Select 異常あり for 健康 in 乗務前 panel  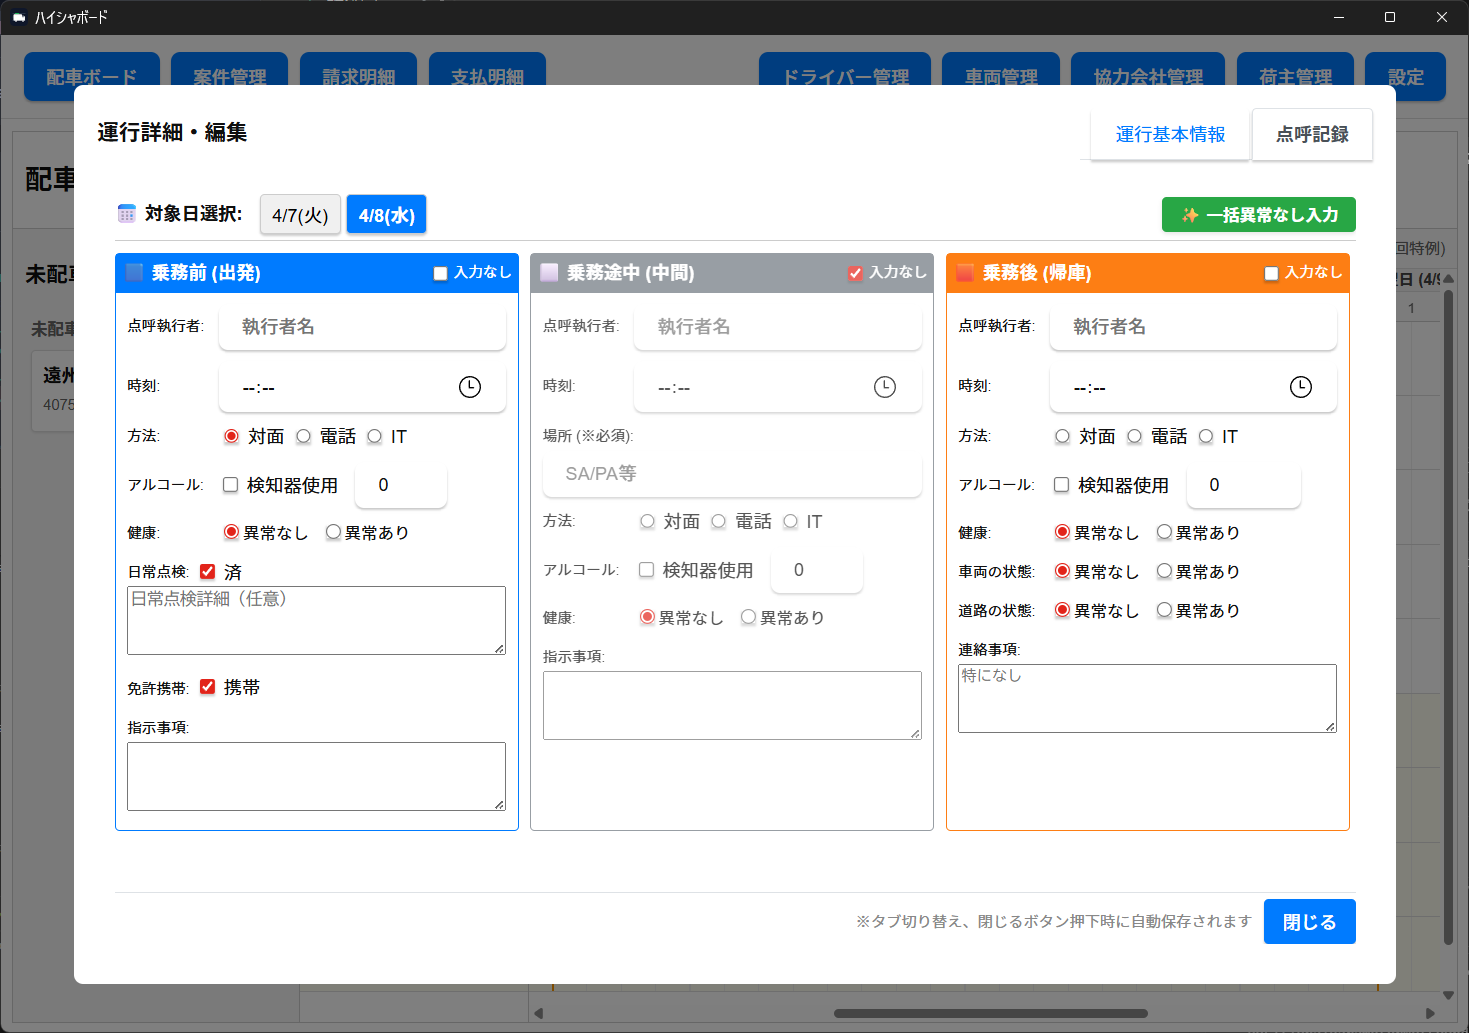(333, 532)
